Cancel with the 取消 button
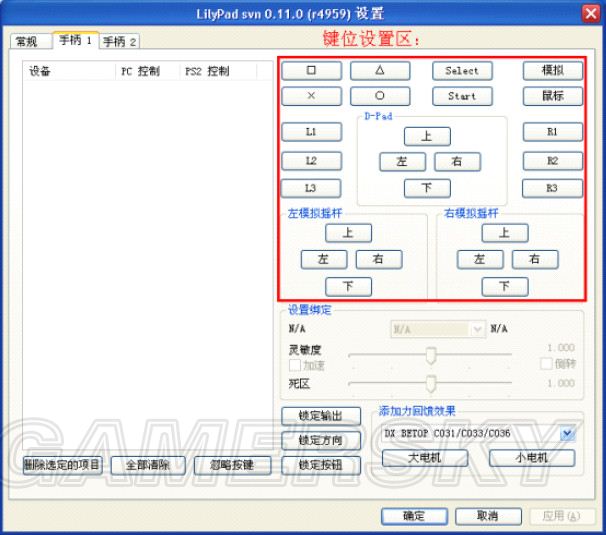Viewport: 606px width, 535px height. click(x=489, y=516)
